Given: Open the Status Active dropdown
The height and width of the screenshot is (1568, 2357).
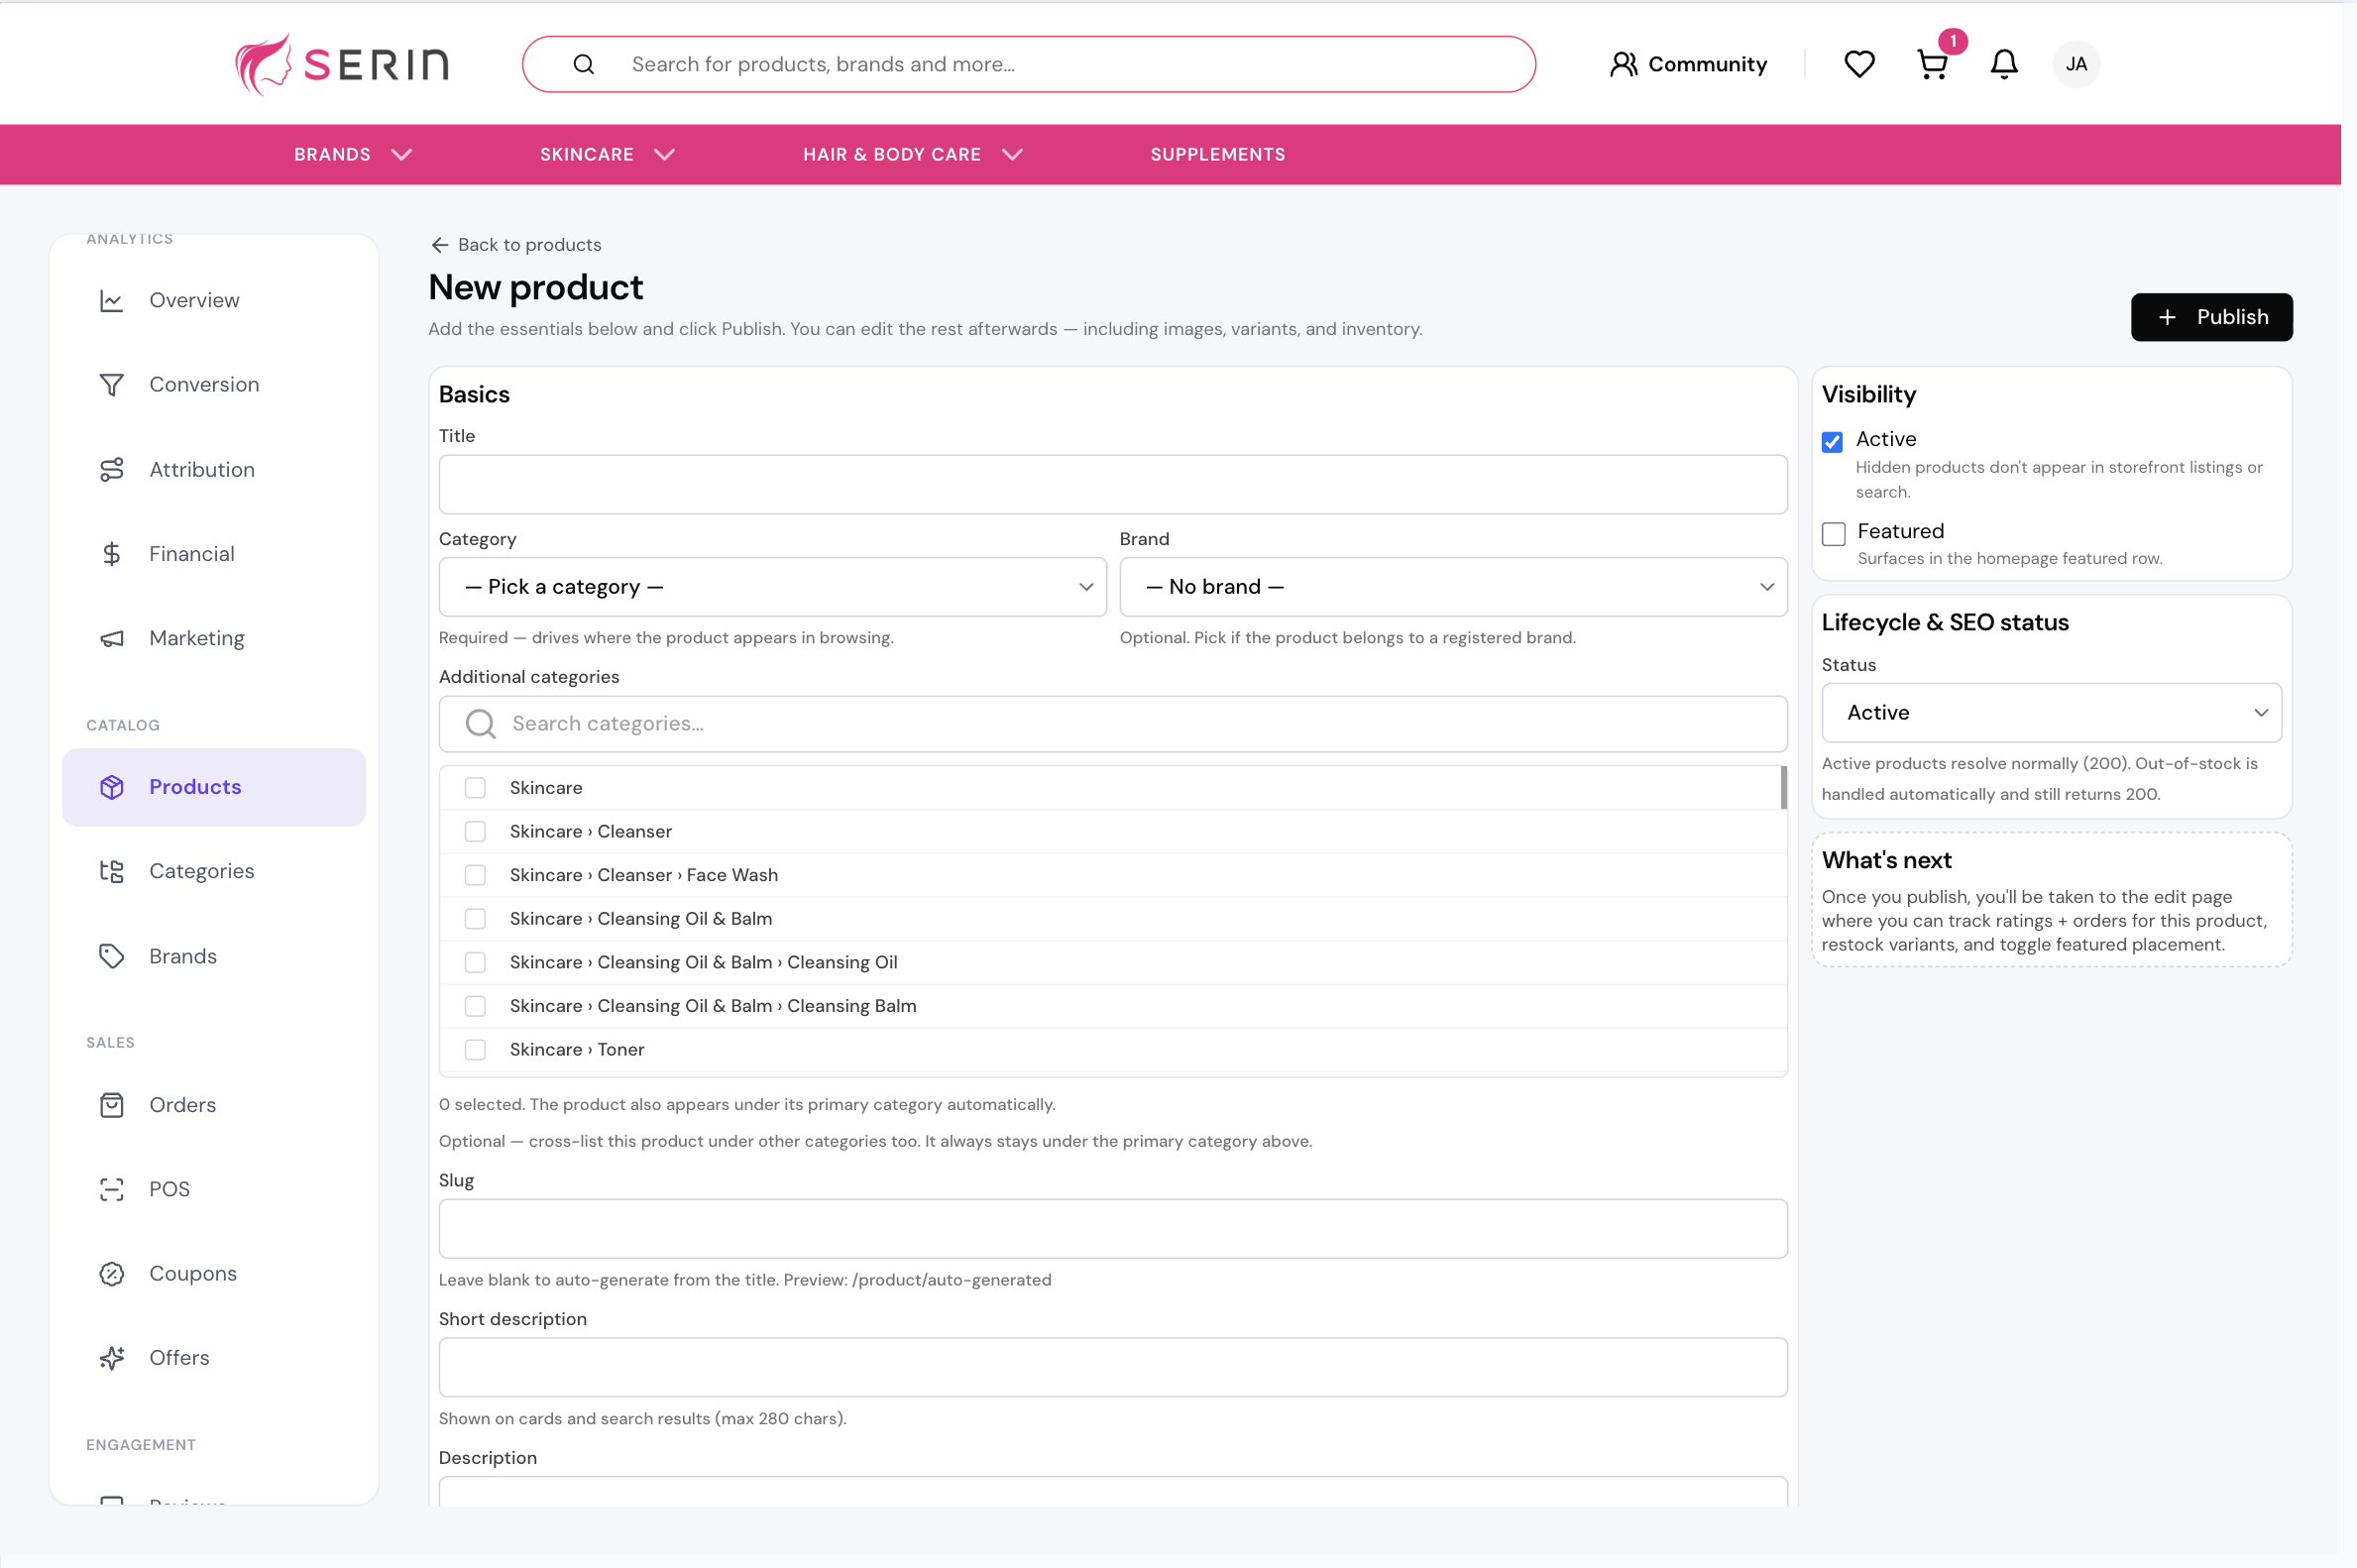Looking at the screenshot, I should [2051, 713].
